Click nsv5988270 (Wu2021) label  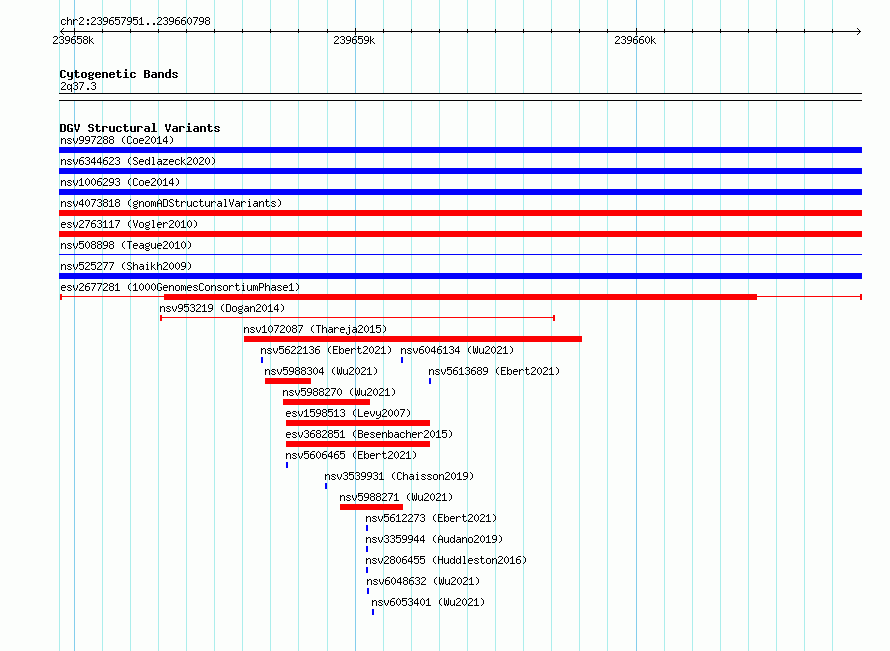[339, 392]
